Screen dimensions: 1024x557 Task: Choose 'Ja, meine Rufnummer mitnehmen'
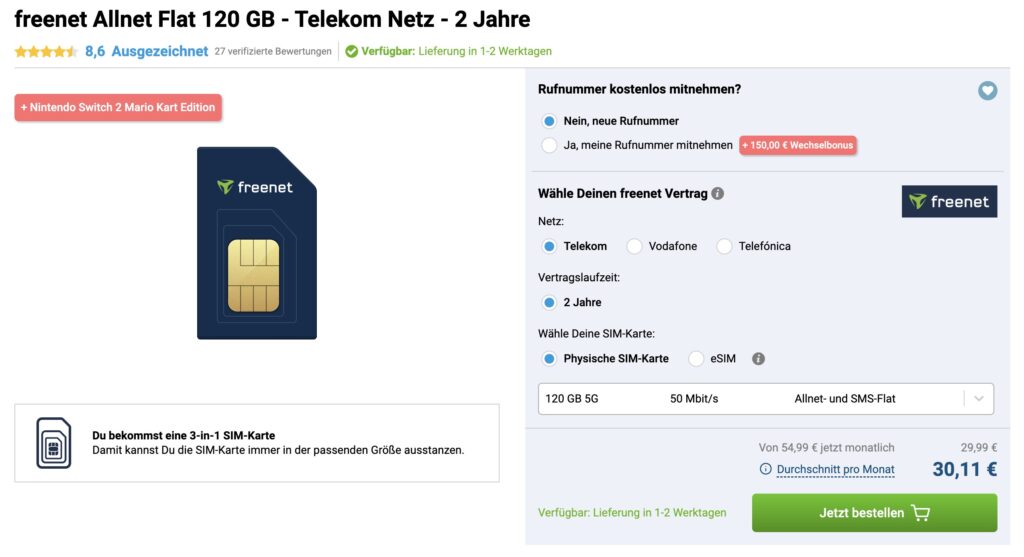549,146
